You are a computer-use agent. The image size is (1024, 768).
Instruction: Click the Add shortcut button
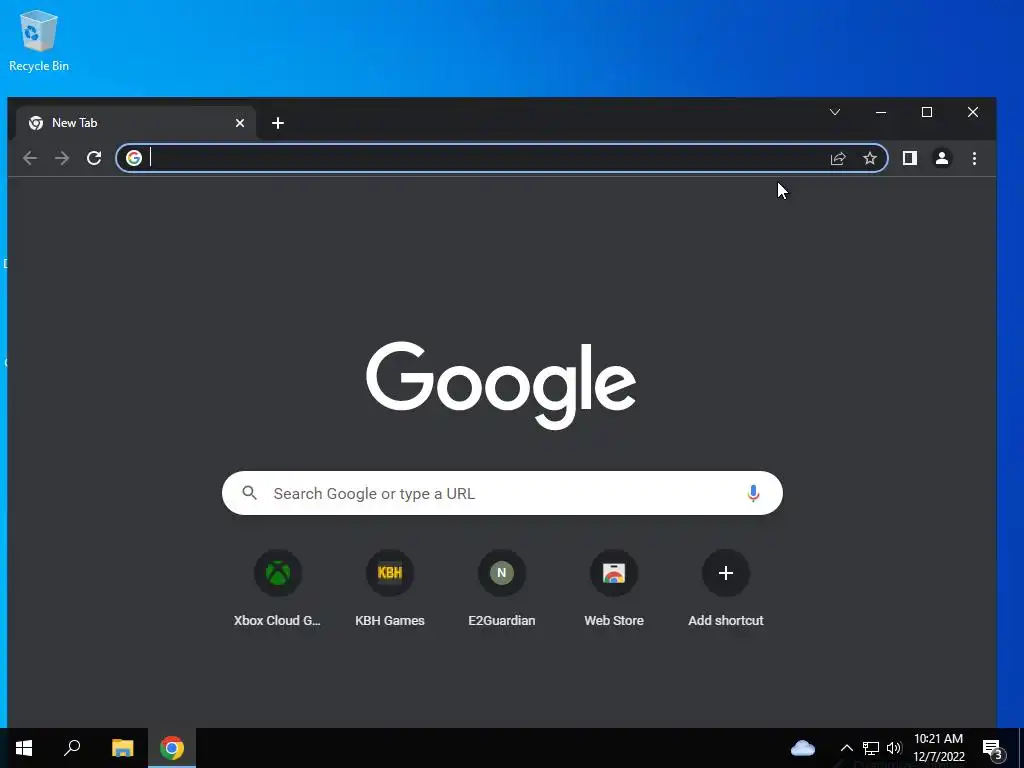tap(726, 590)
